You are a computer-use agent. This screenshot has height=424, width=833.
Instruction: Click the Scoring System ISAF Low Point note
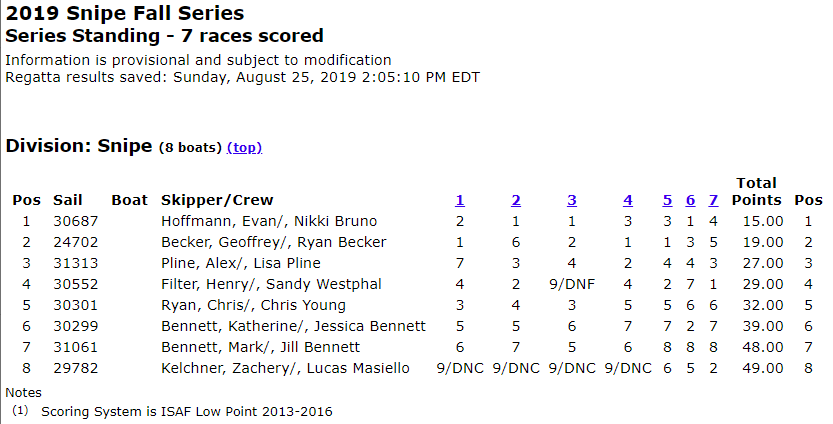pos(186,412)
